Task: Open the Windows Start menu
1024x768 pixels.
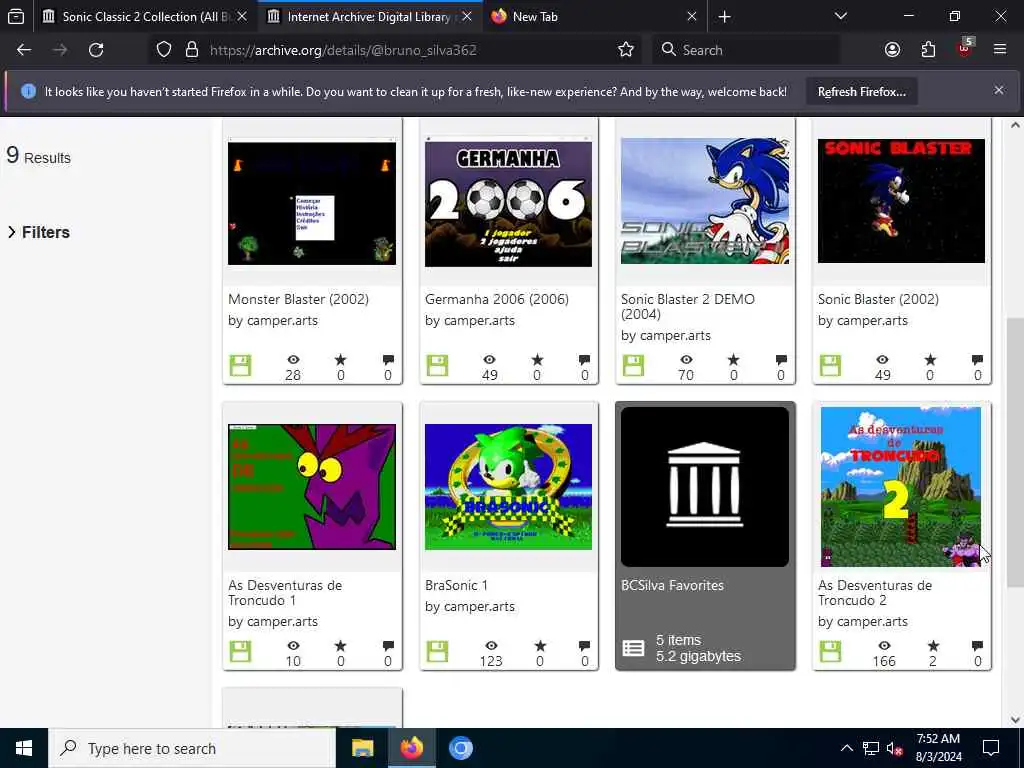Action: (24, 748)
